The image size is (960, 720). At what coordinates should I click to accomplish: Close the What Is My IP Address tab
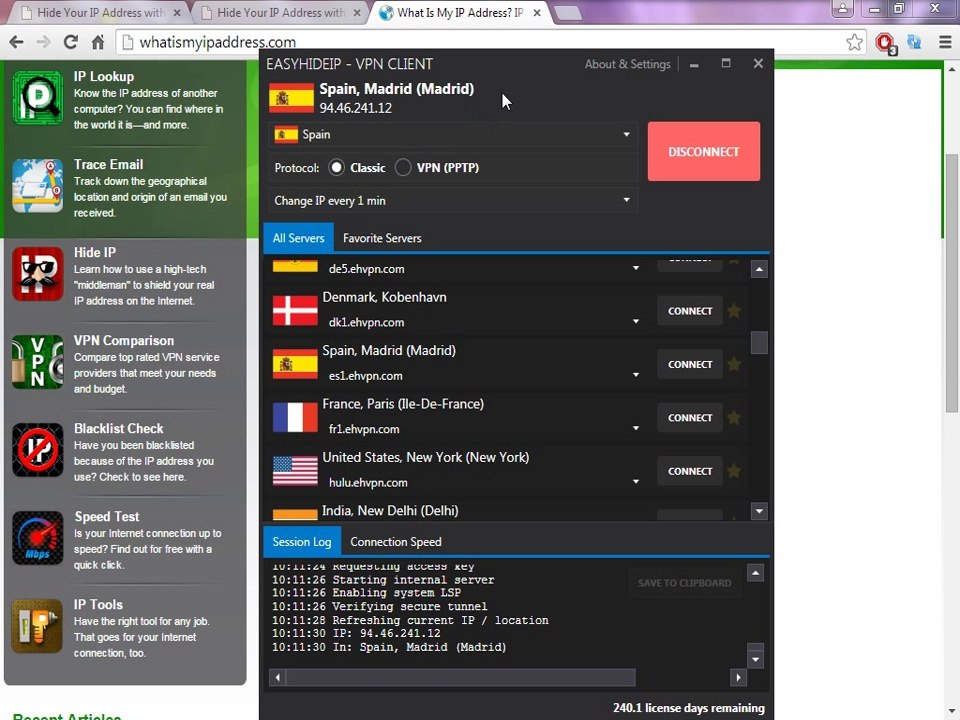537,12
